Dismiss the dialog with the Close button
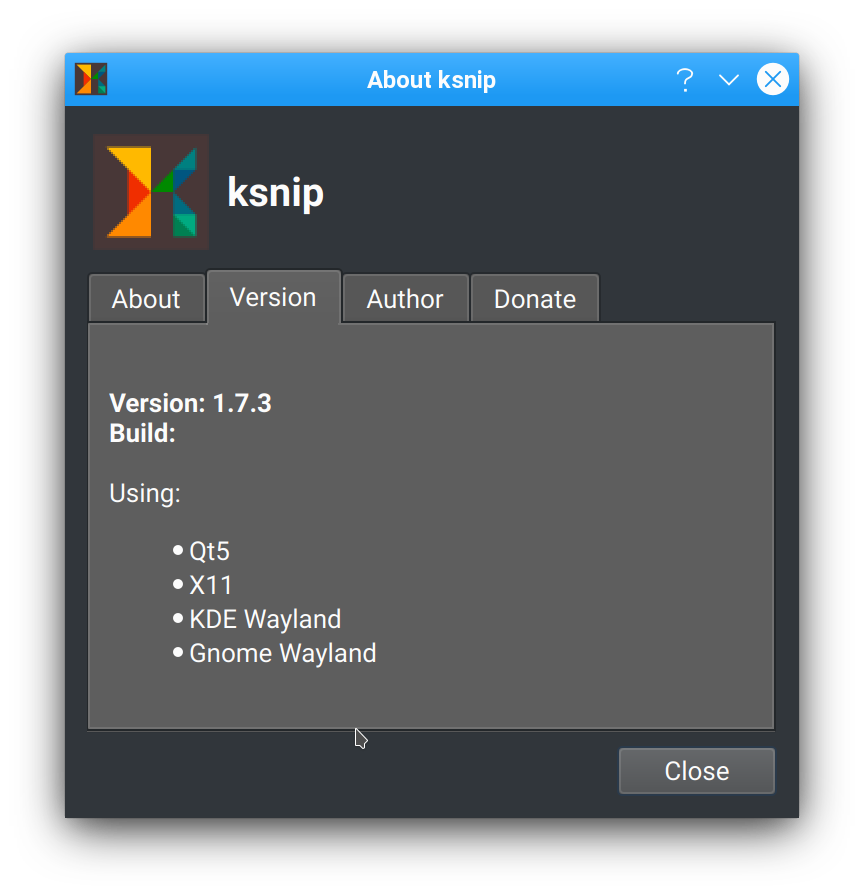 [696, 770]
